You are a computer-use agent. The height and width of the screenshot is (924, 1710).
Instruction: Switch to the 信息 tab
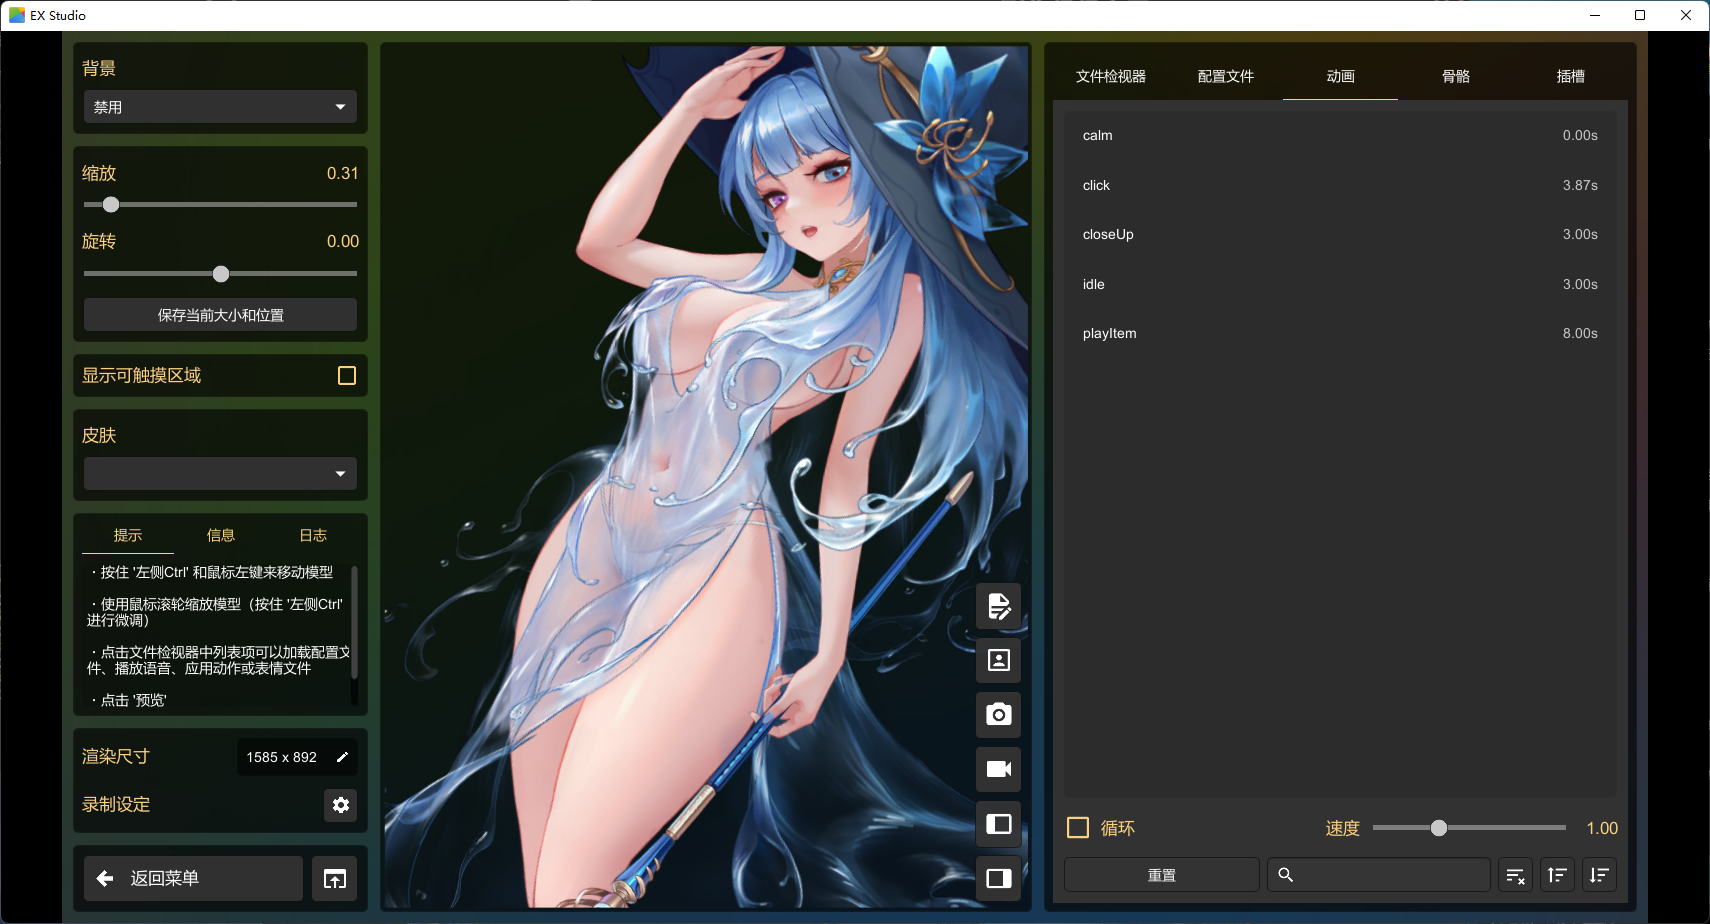click(221, 536)
